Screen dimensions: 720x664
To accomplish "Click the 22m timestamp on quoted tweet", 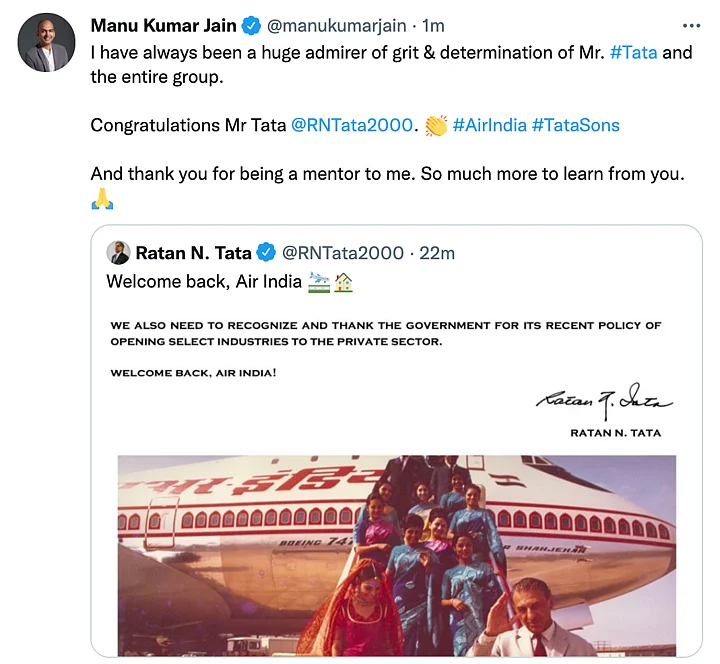I will (437, 253).
